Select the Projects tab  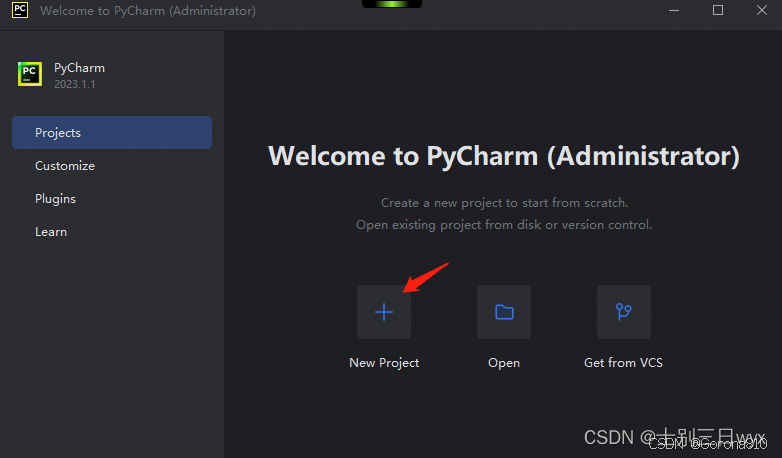[x=112, y=133]
